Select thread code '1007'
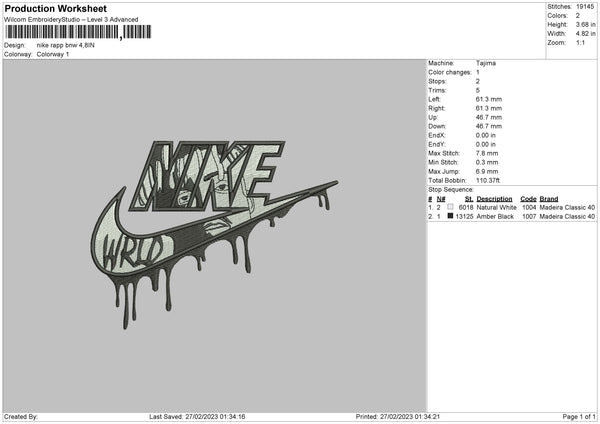Viewport: 600px width, 424px height. [529, 217]
